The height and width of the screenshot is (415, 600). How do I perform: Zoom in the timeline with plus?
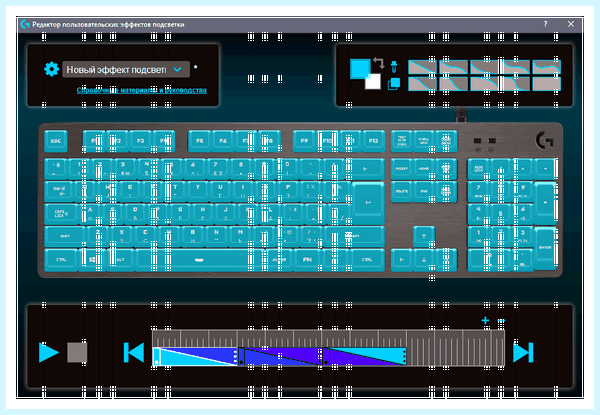pos(485,320)
